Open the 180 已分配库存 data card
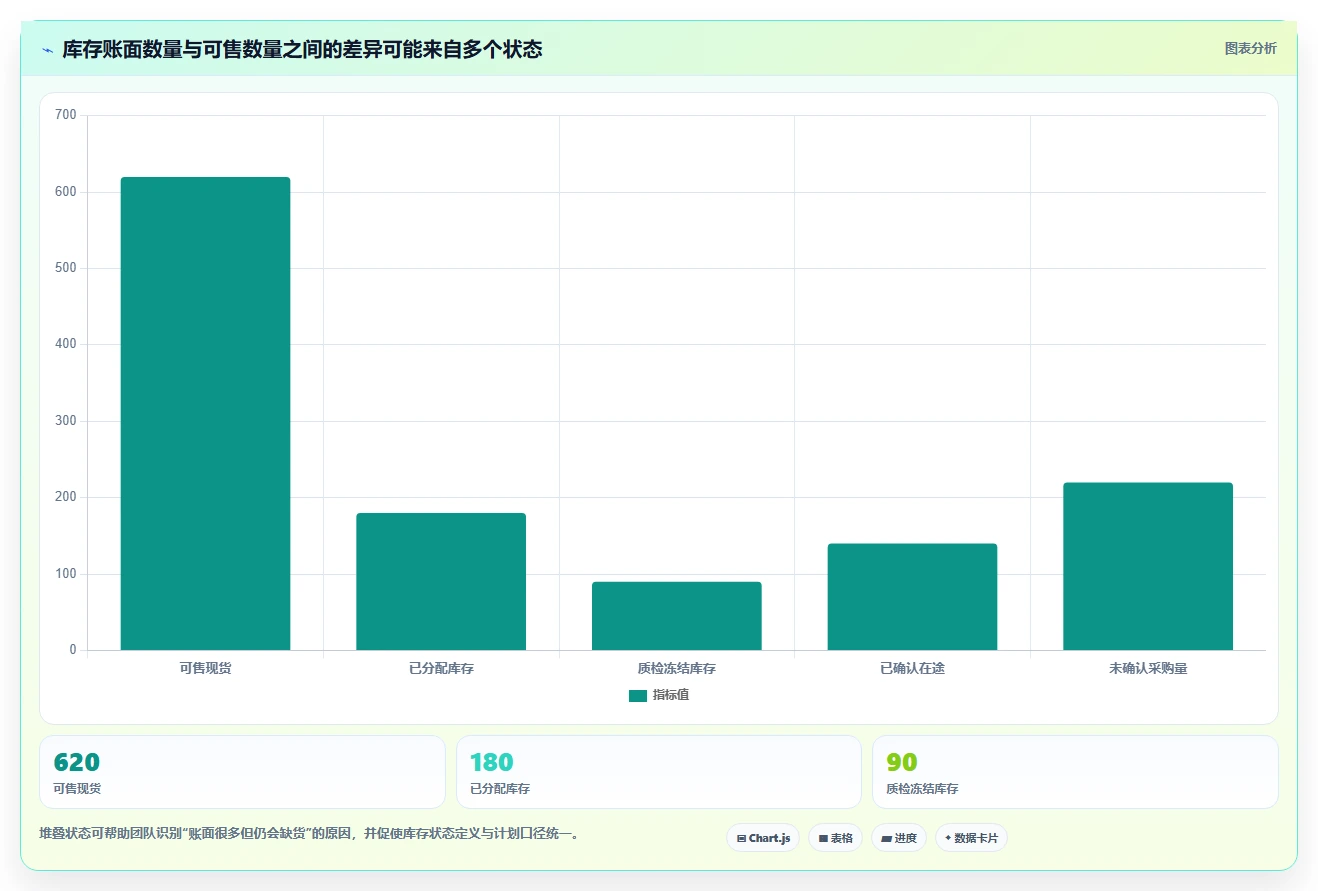 coord(659,772)
